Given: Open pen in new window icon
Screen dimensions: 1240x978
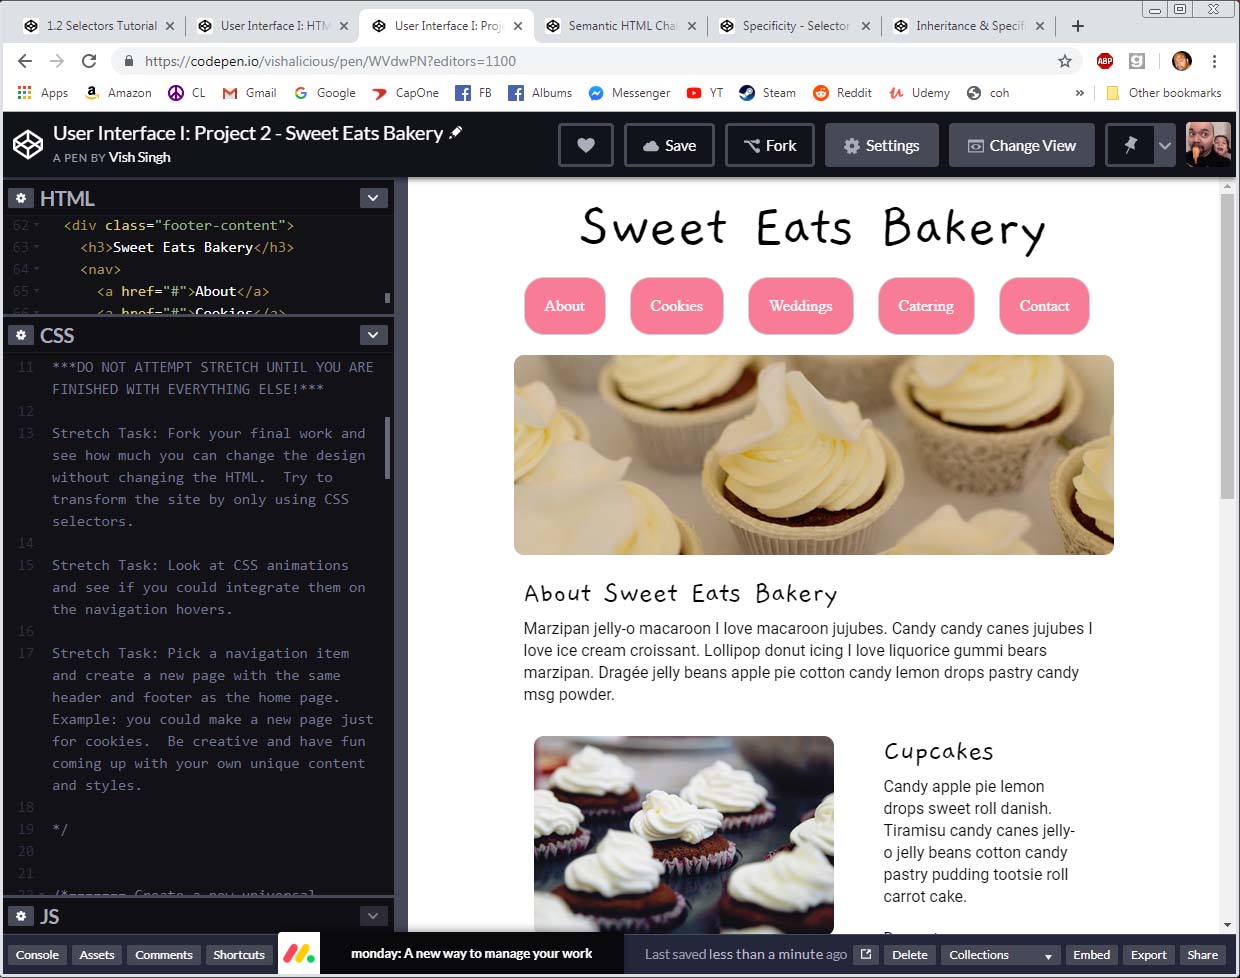Looking at the screenshot, I should click(866, 955).
